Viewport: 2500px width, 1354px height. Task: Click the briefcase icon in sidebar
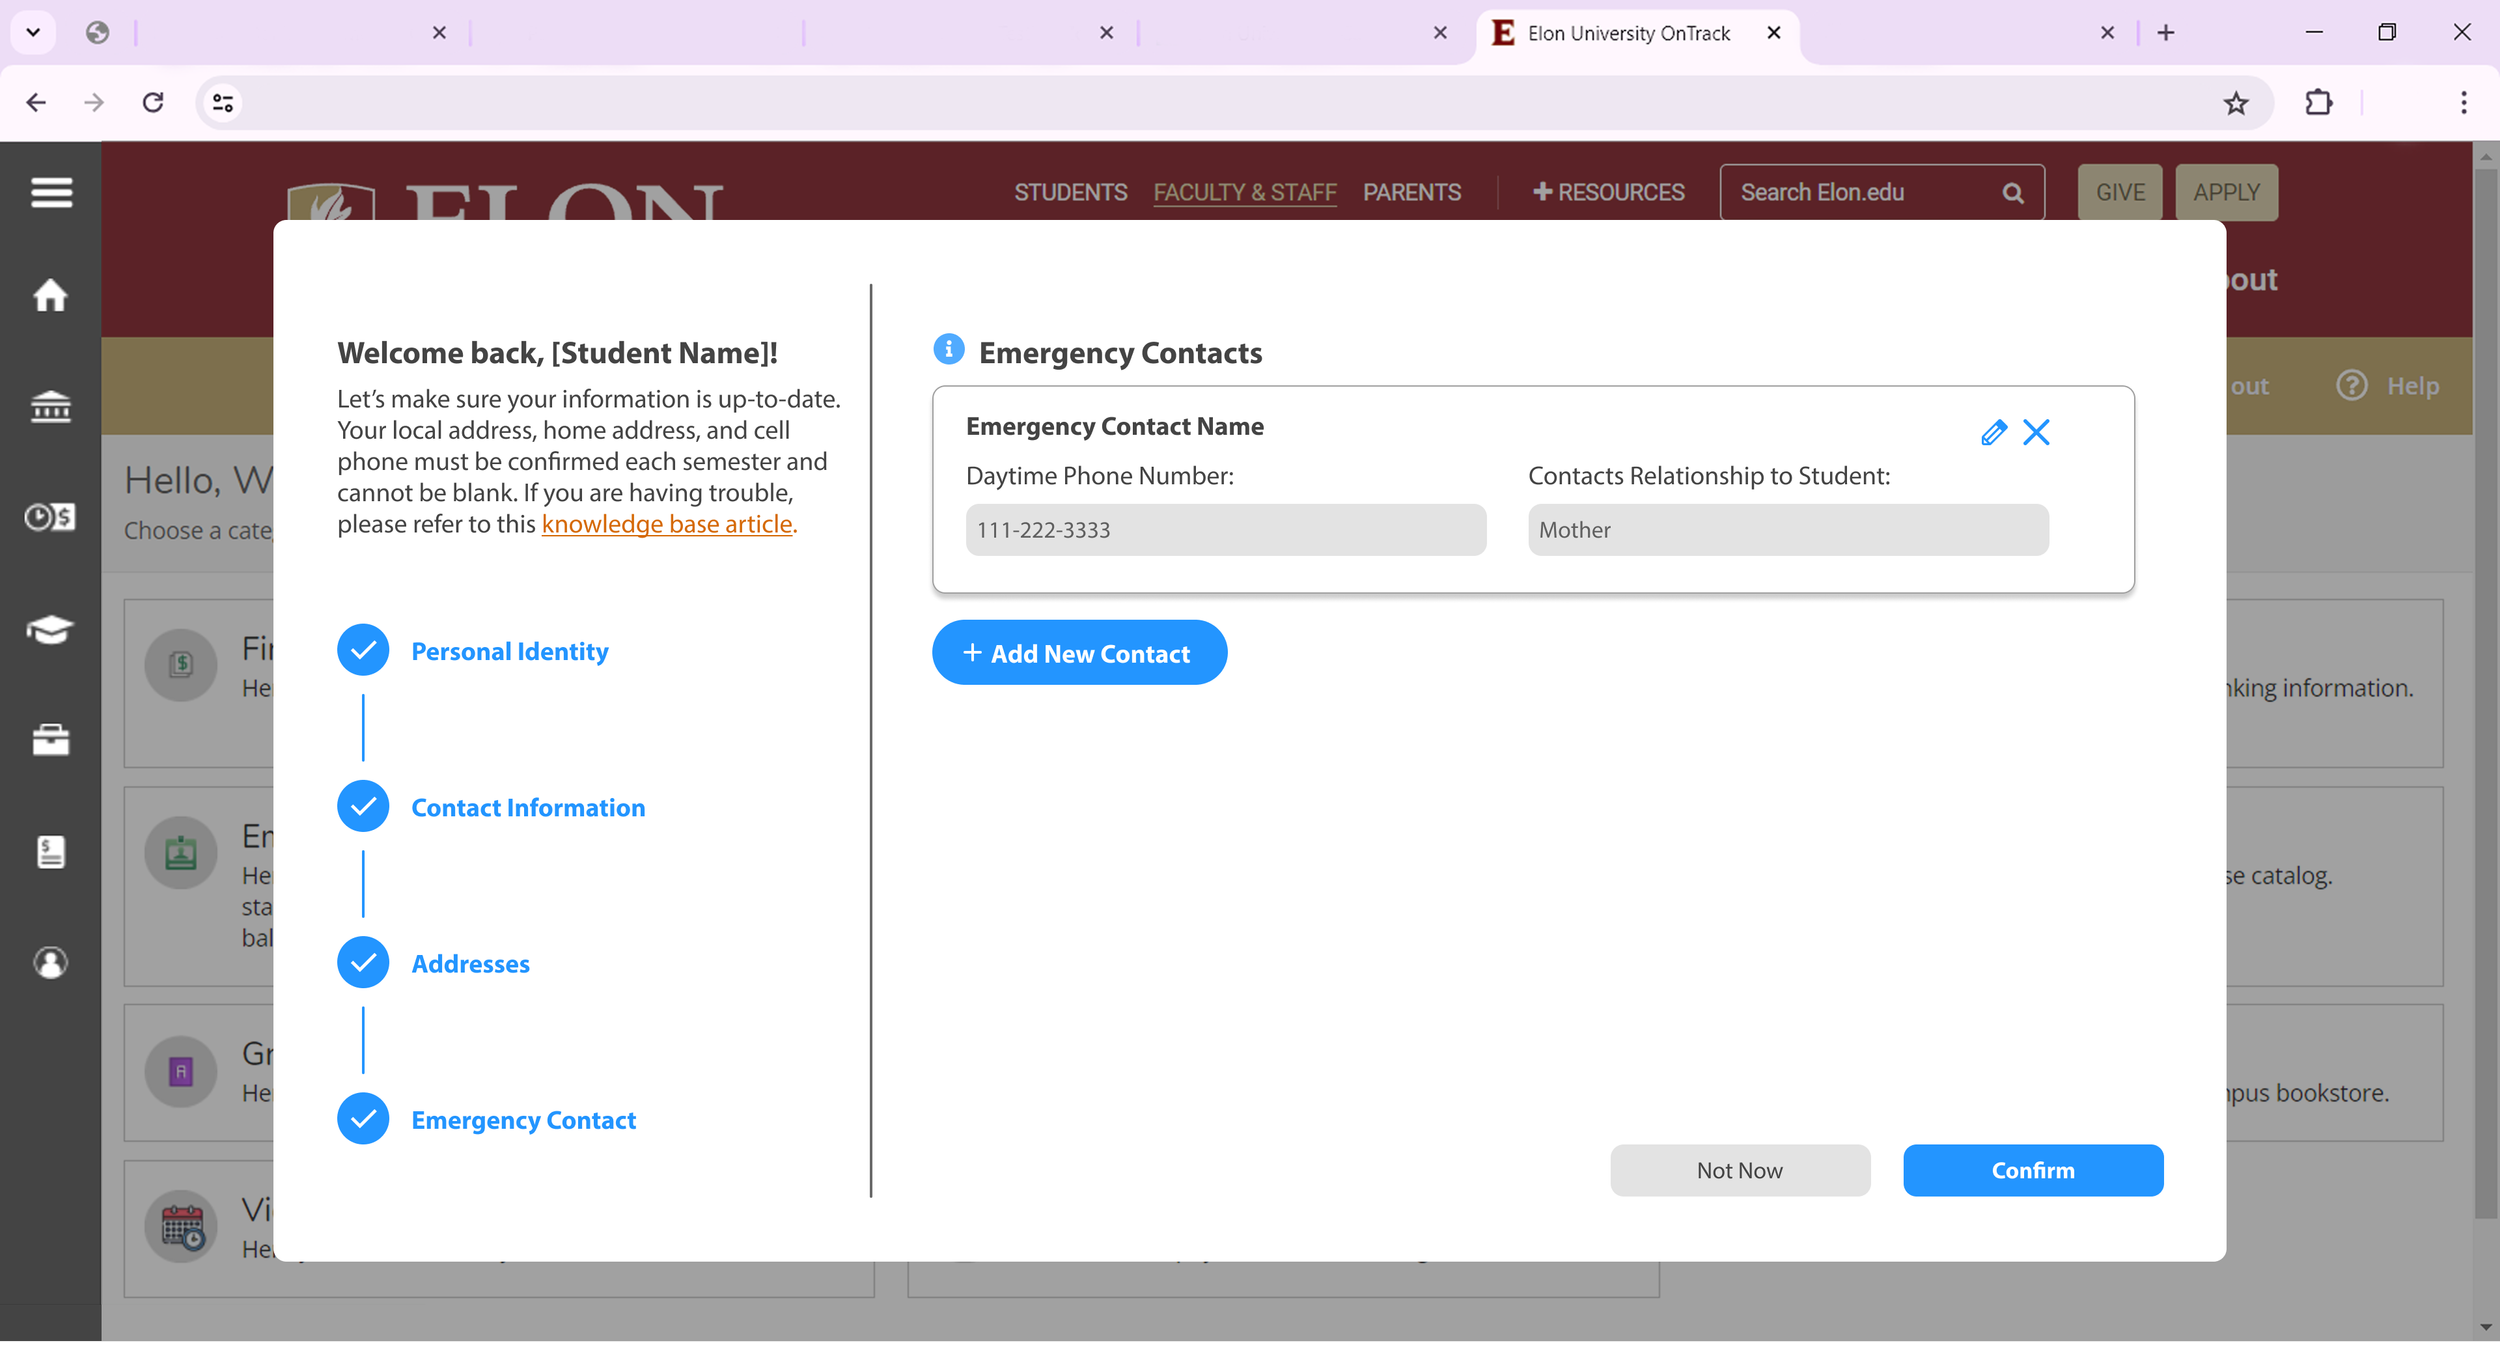click(51, 740)
